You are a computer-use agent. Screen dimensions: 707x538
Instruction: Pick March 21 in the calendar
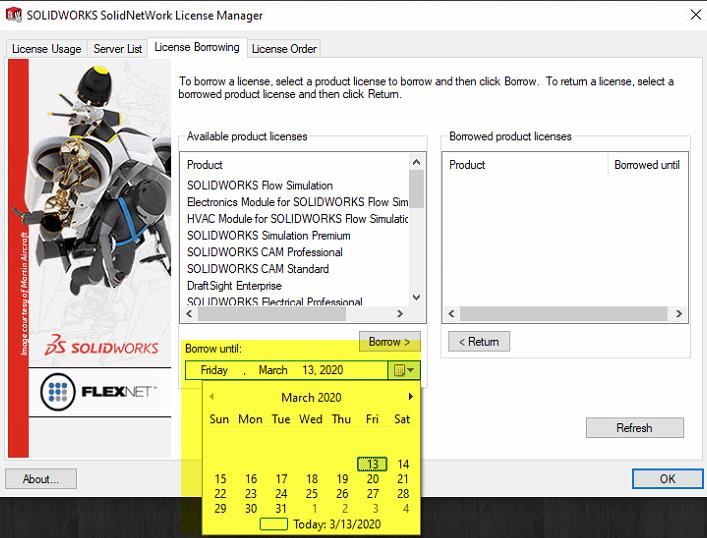pyautogui.click(x=403, y=479)
